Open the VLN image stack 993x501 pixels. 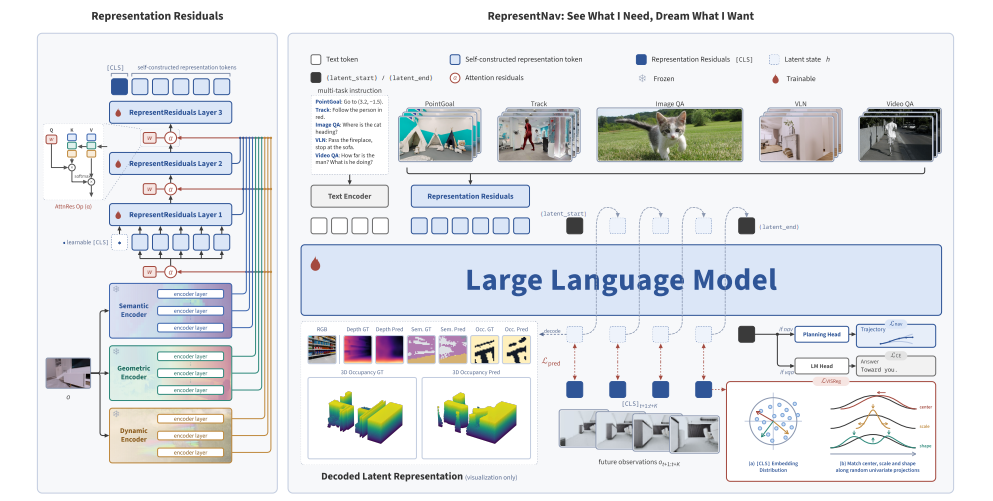click(800, 135)
